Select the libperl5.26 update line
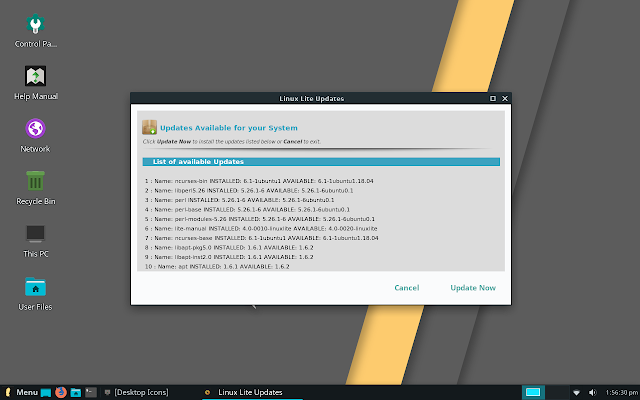 [x=249, y=191]
